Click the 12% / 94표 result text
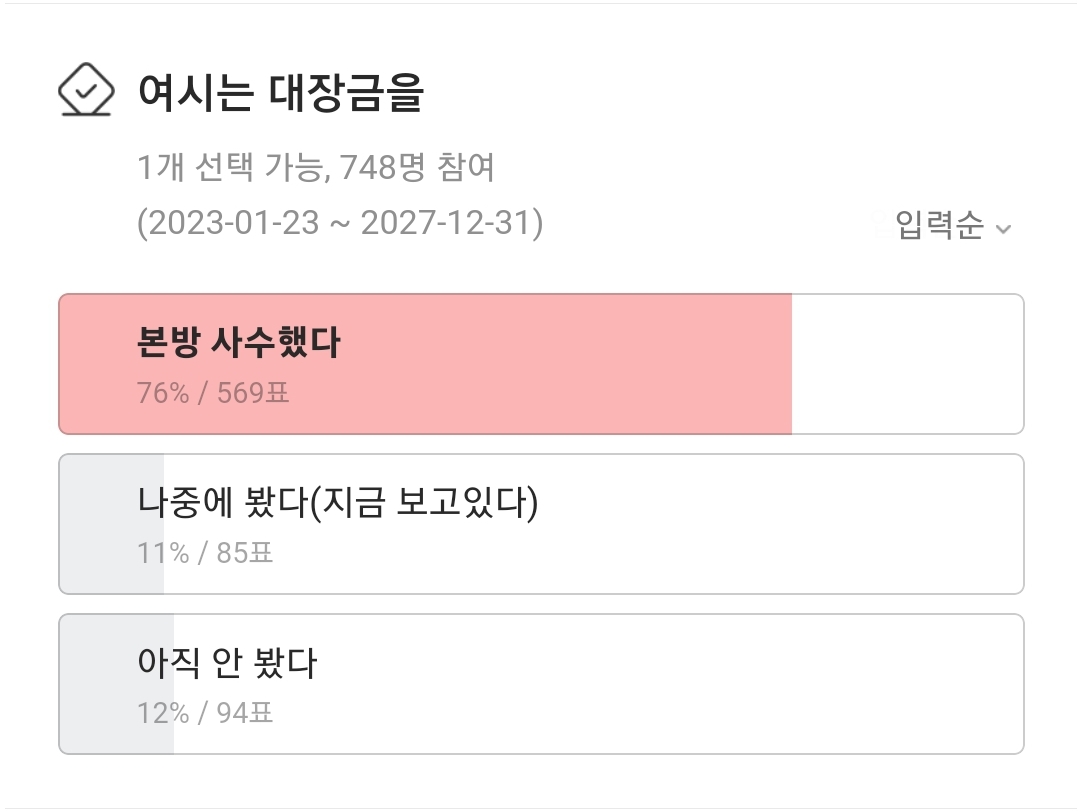 (x=205, y=713)
